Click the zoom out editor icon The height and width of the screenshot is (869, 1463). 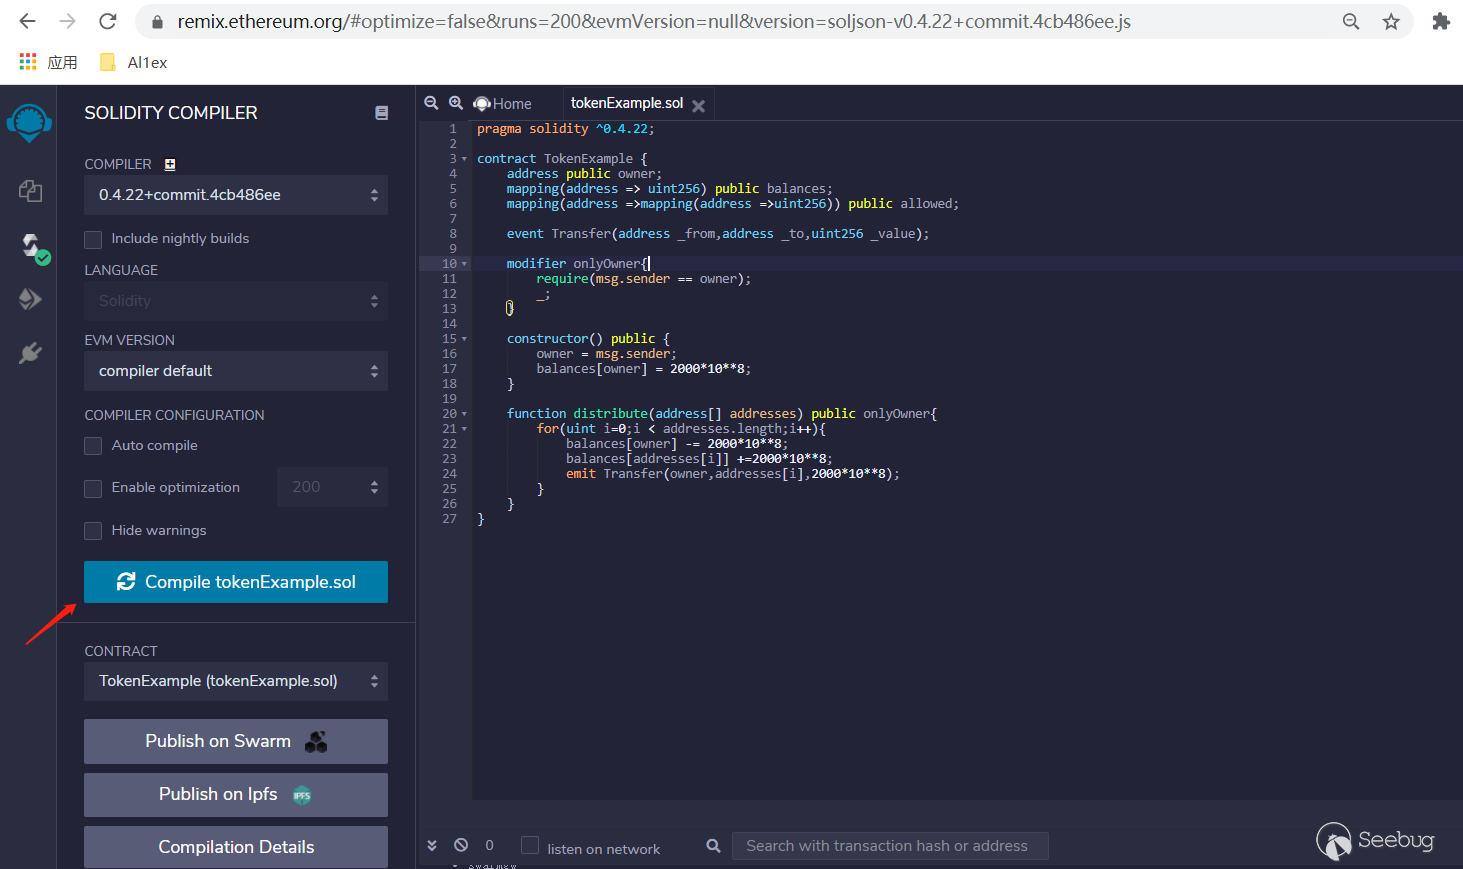431,103
